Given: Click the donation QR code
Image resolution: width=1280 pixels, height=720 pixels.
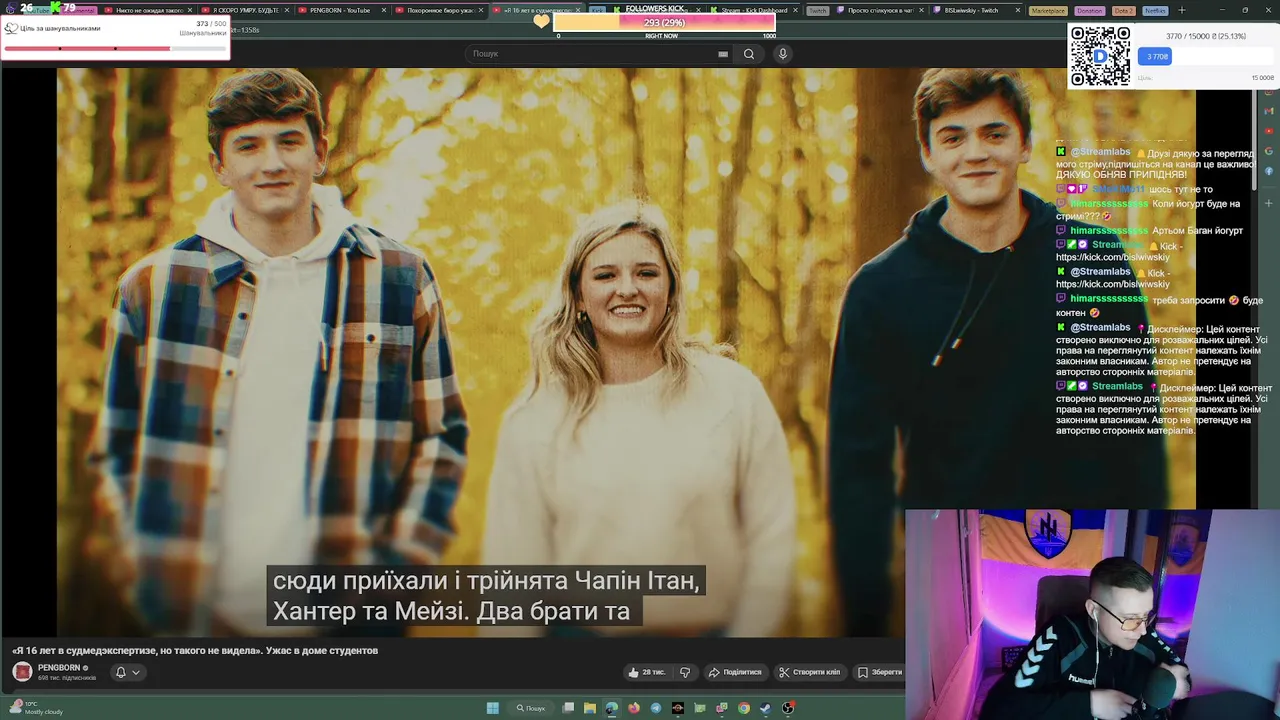Looking at the screenshot, I should click(1100, 56).
